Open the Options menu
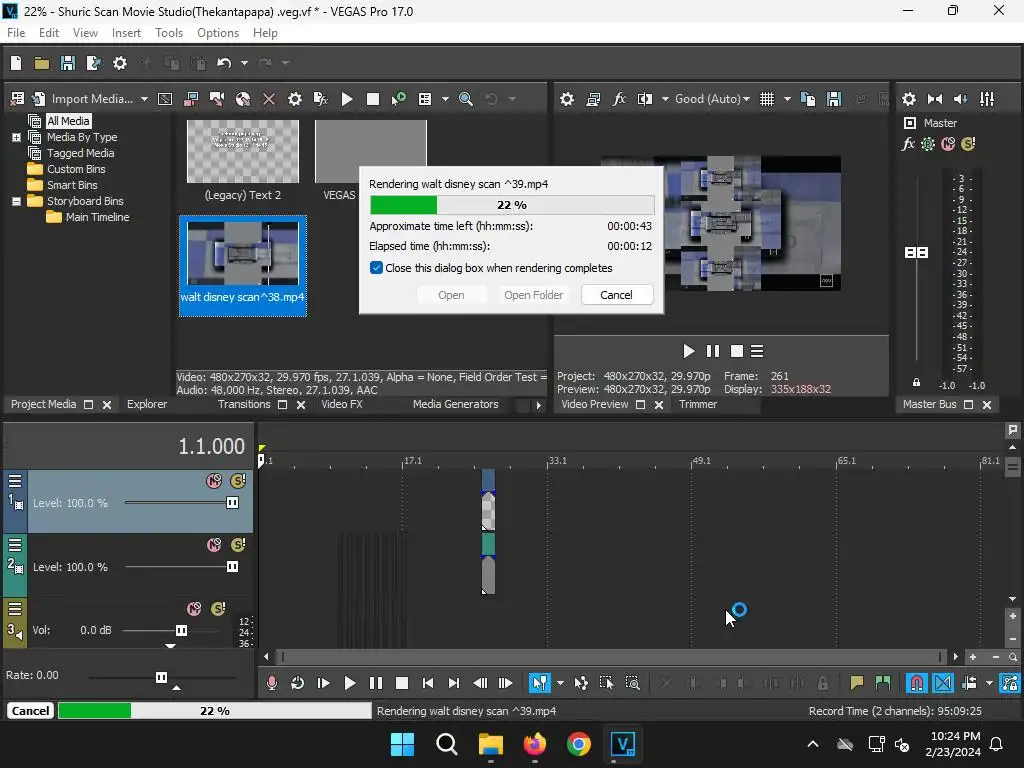The height and width of the screenshot is (768, 1024). pos(218,33)
